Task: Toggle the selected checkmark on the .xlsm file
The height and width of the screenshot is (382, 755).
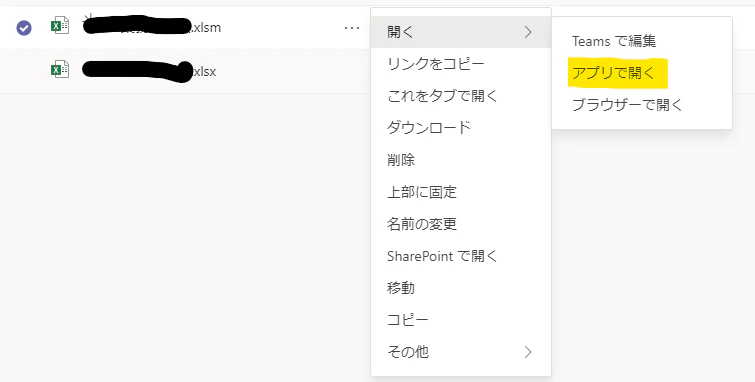Action: tap(24, 28)
